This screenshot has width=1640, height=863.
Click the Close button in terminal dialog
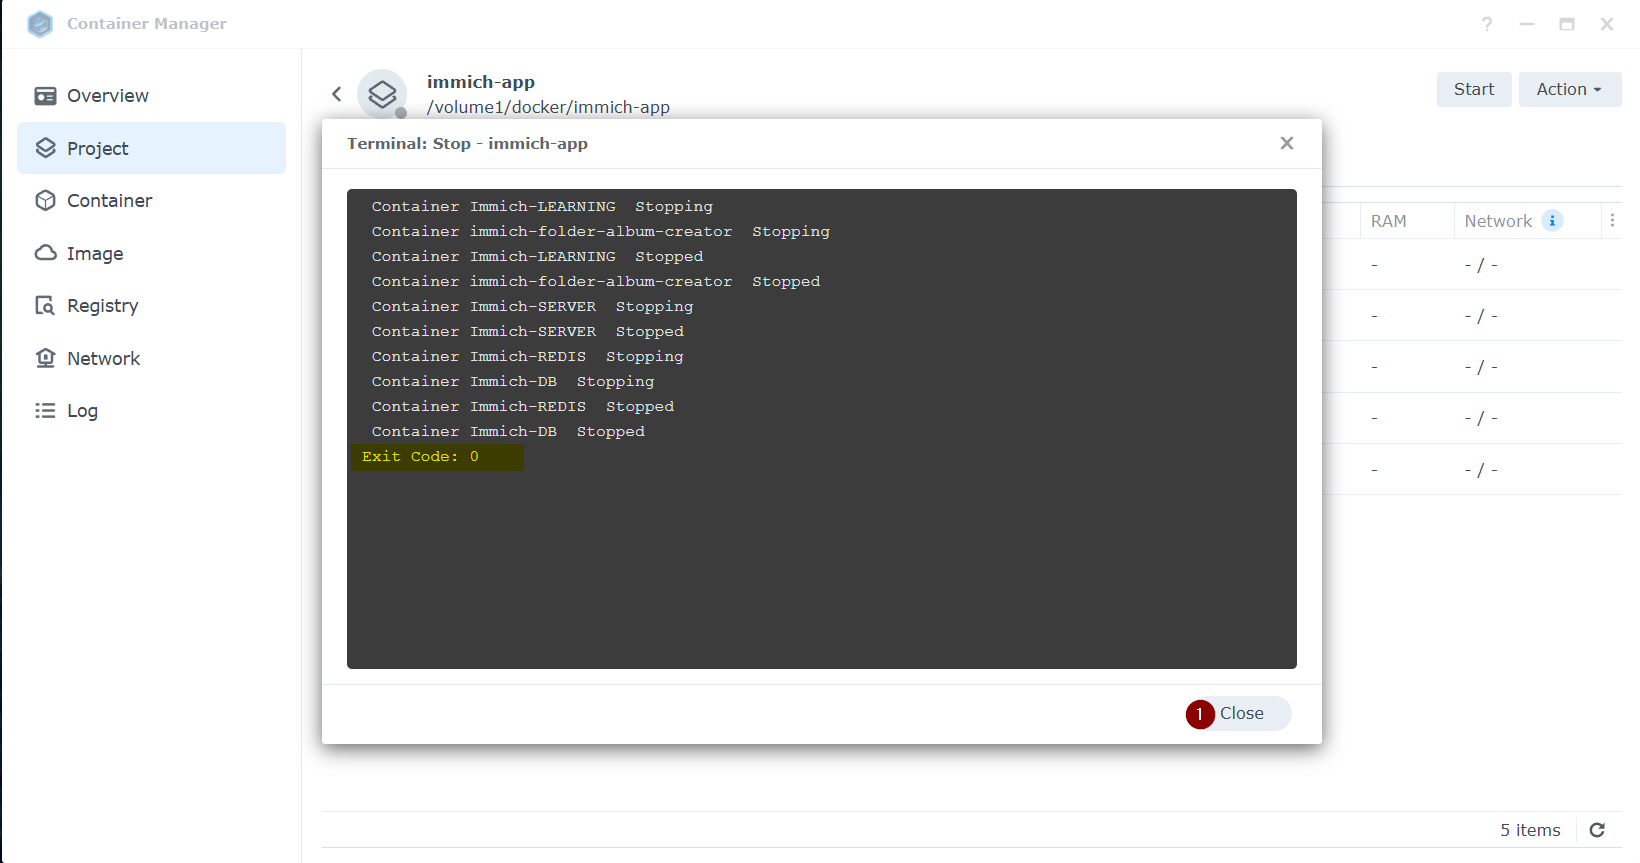[x=1241, y=713]
